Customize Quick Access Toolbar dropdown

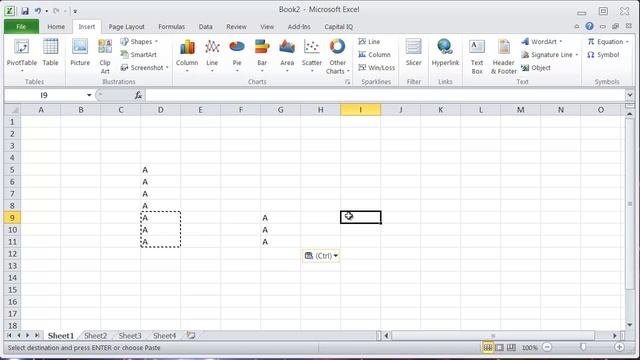click(x=75, y=11)
